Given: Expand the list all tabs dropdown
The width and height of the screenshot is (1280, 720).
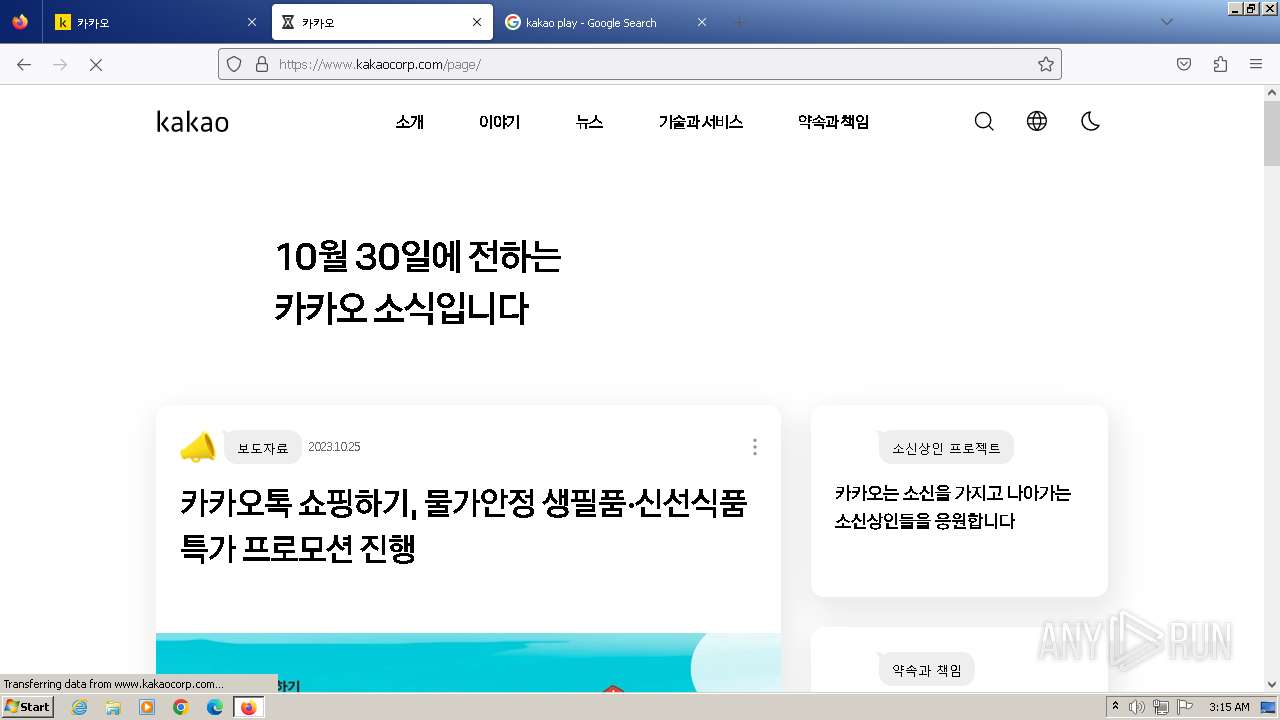Looking at the screenshot, I should [x=1166, y=22].
